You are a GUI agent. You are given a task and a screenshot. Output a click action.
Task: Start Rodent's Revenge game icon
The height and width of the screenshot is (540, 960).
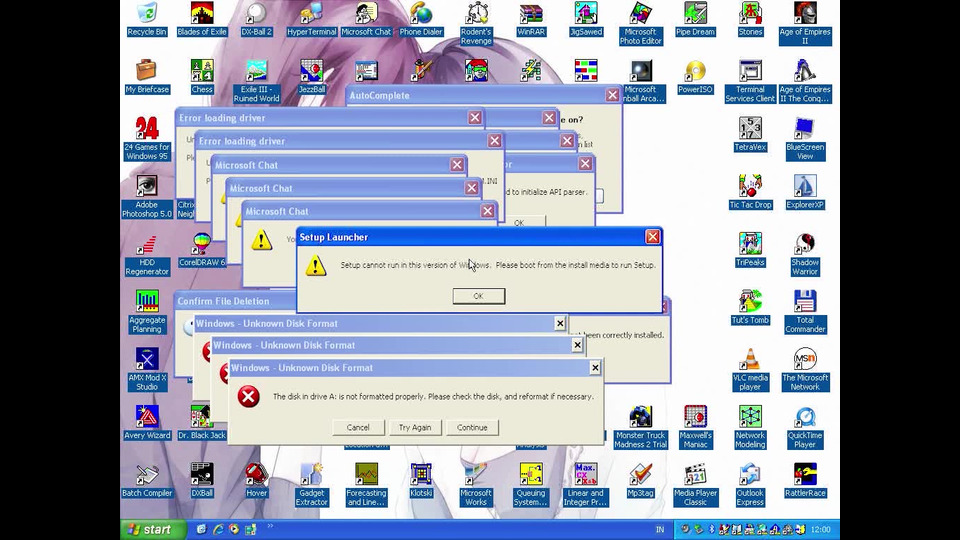(476, 23)
